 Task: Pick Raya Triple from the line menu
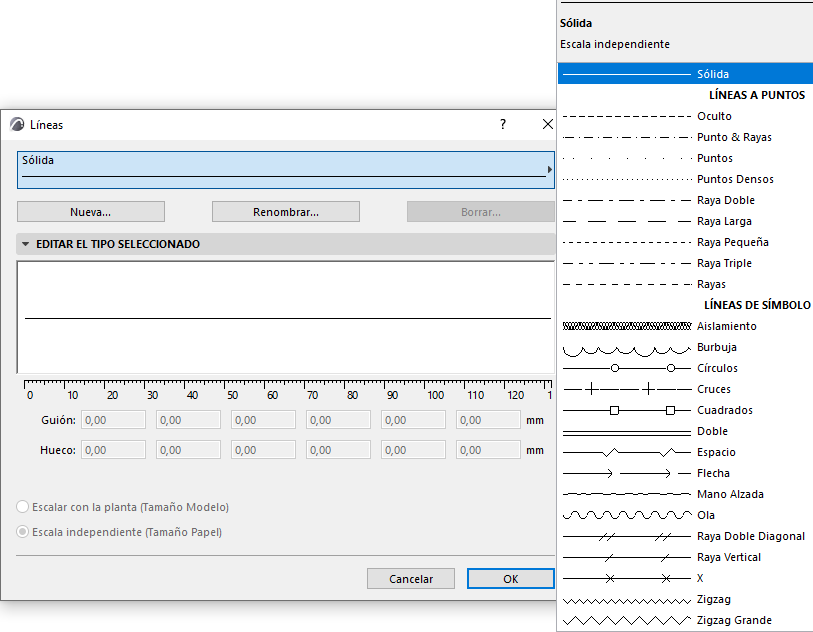(724, 263)
